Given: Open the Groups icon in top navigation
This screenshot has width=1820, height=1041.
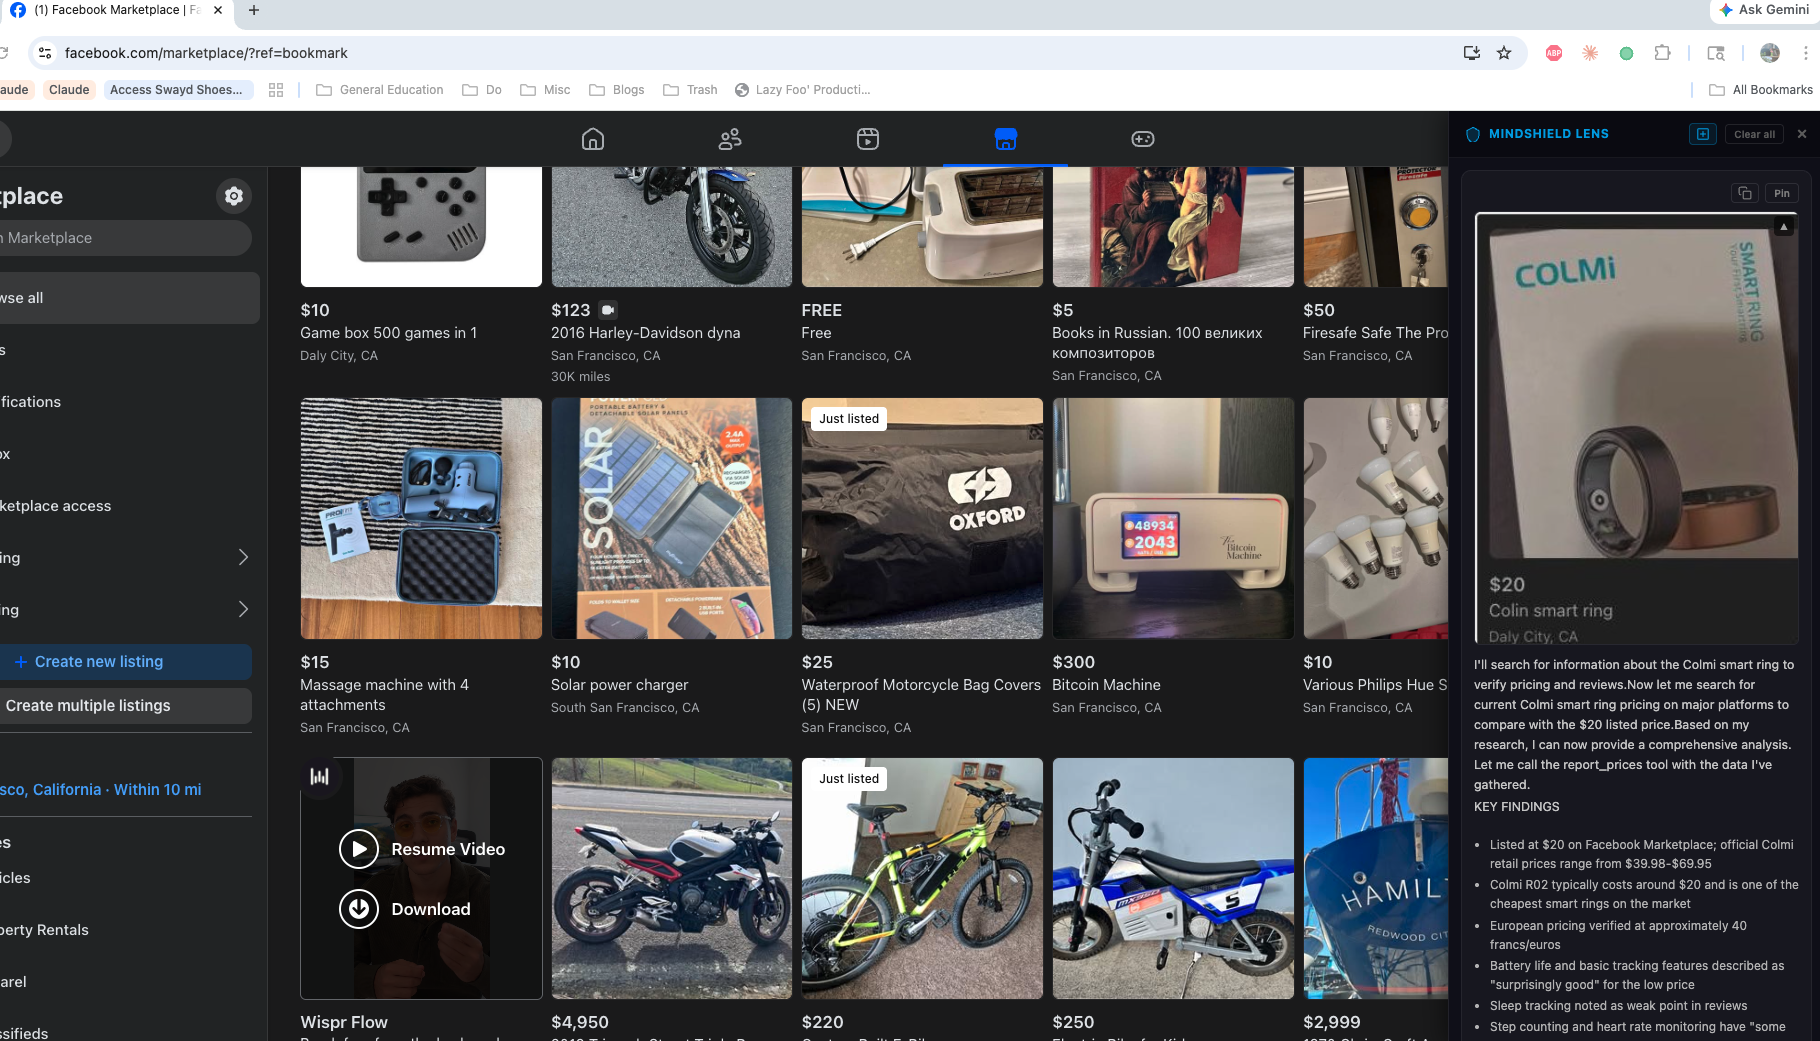Looking at the screenshot, I should [729, 139].
